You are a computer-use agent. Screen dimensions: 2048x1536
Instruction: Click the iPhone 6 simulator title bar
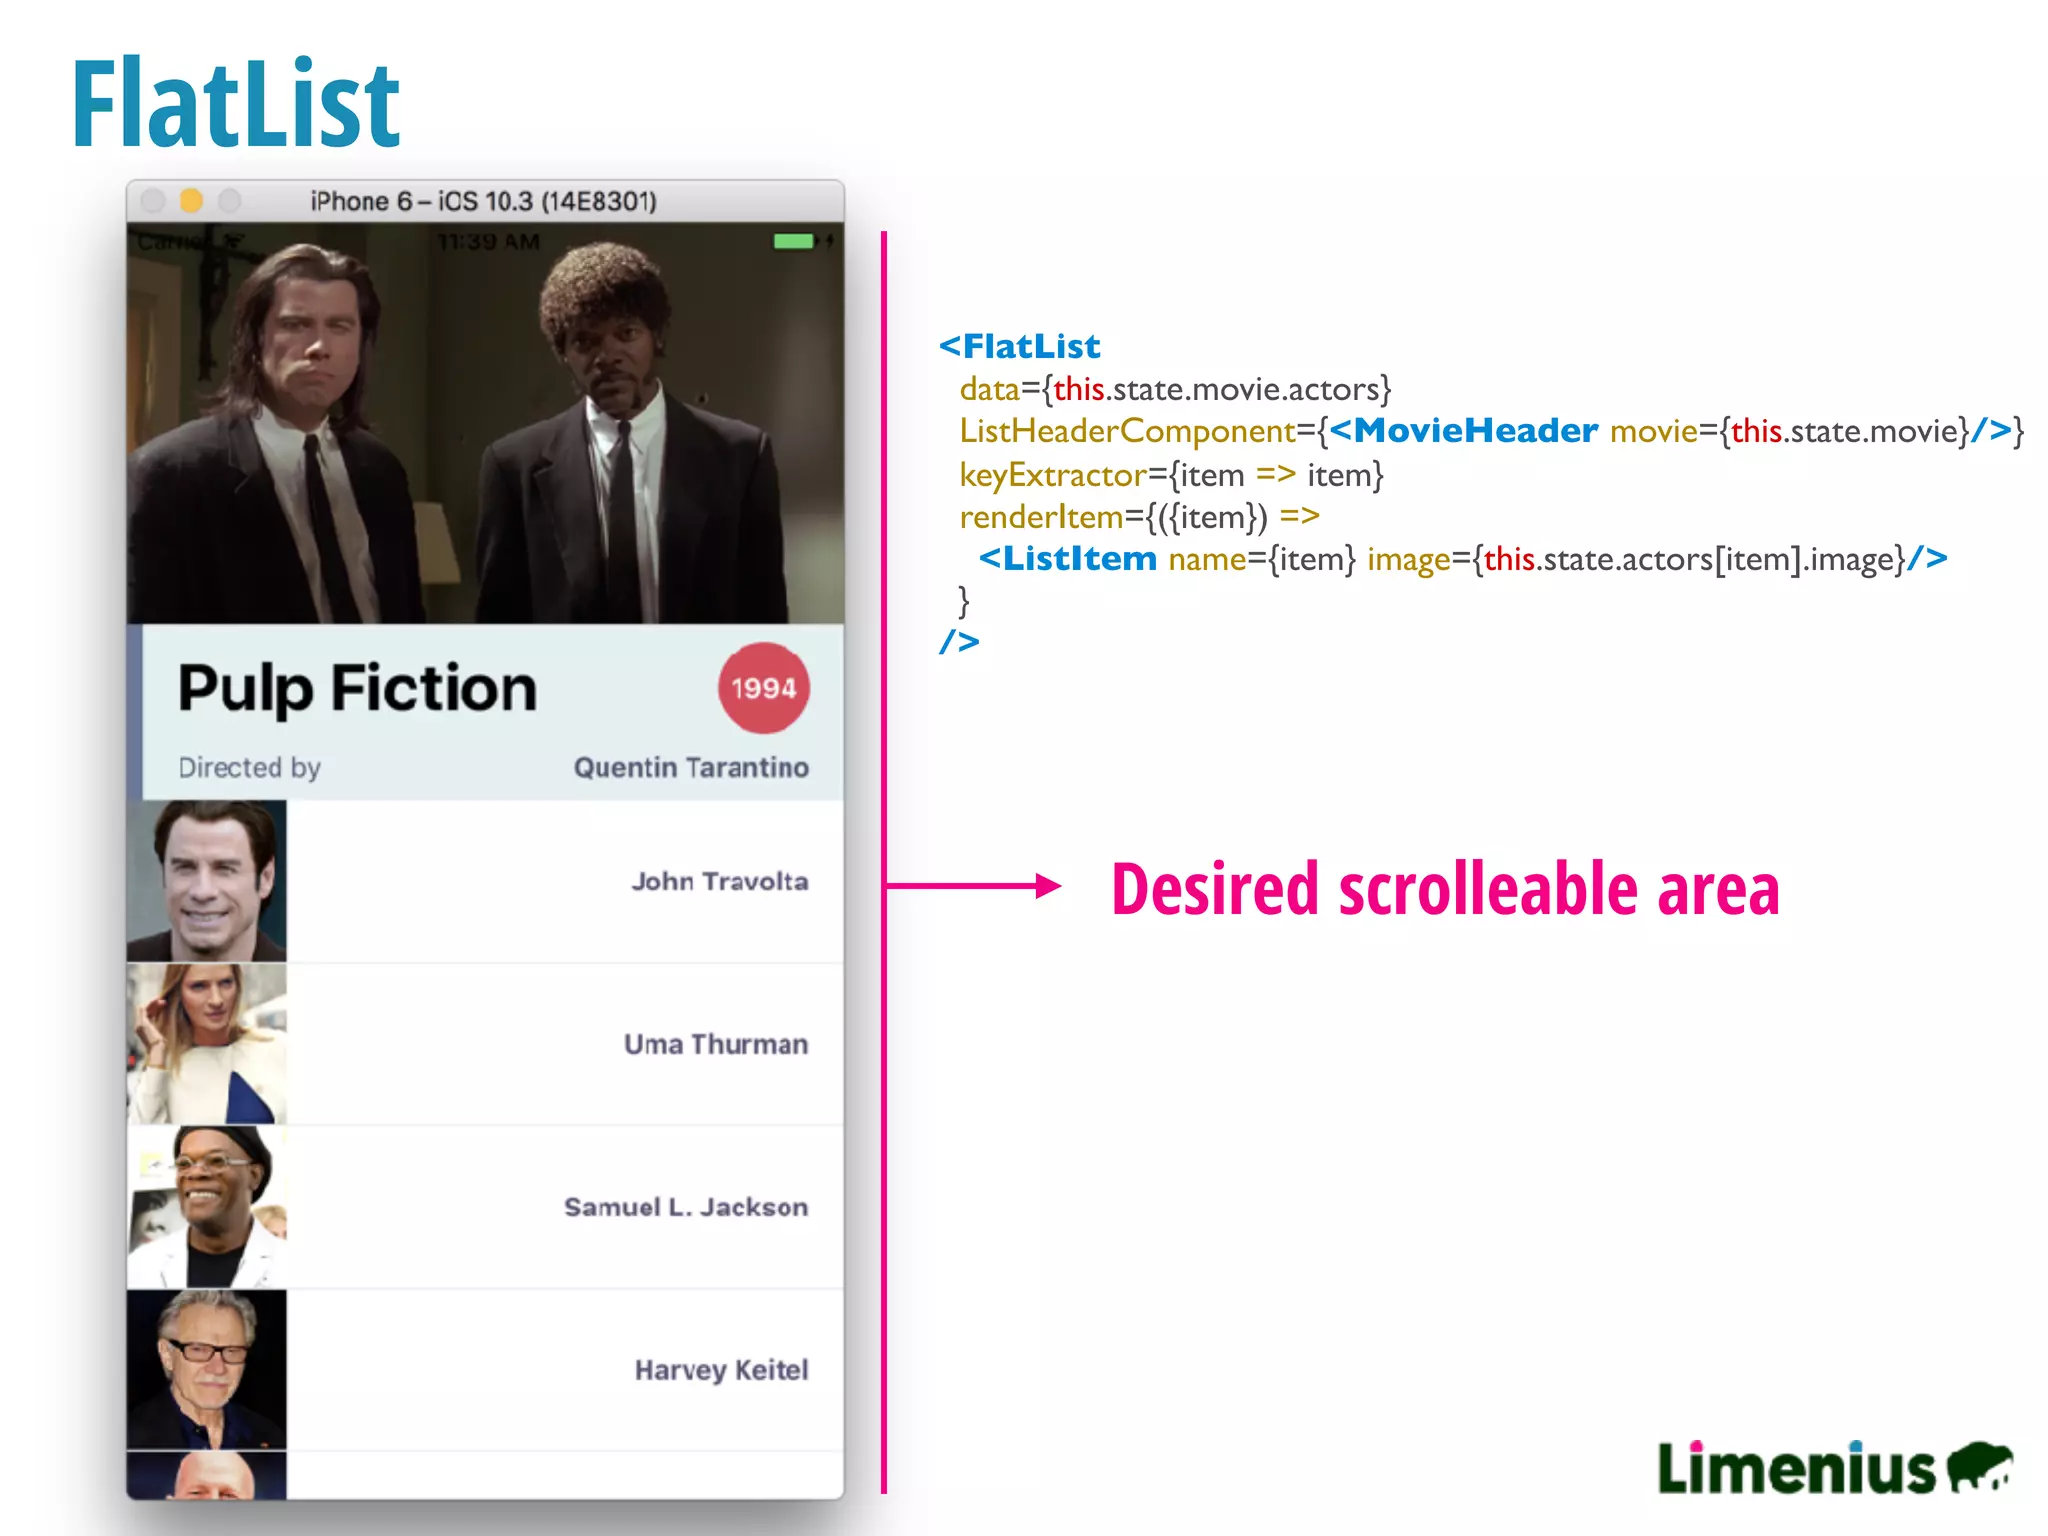pyautogui.click(x=483, y=201)
